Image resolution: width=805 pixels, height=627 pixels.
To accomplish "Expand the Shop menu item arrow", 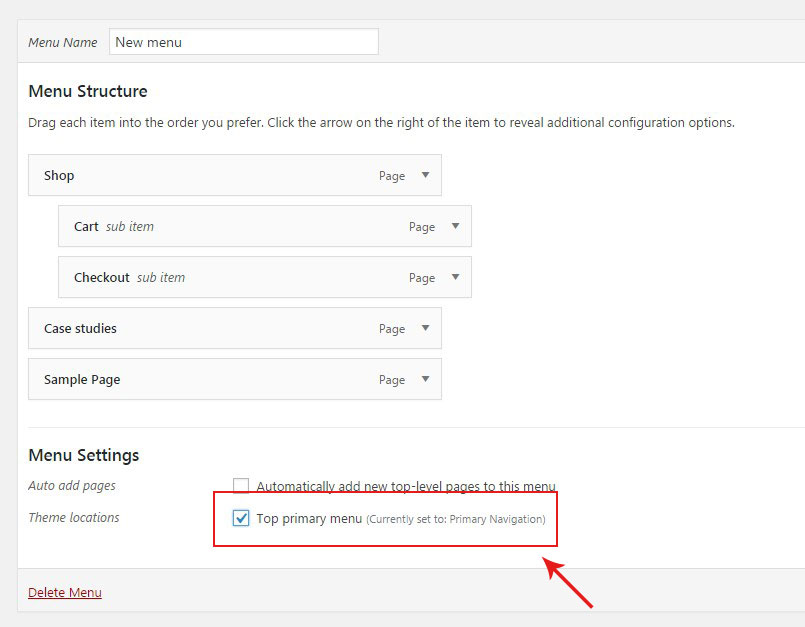I will point(425,175).
